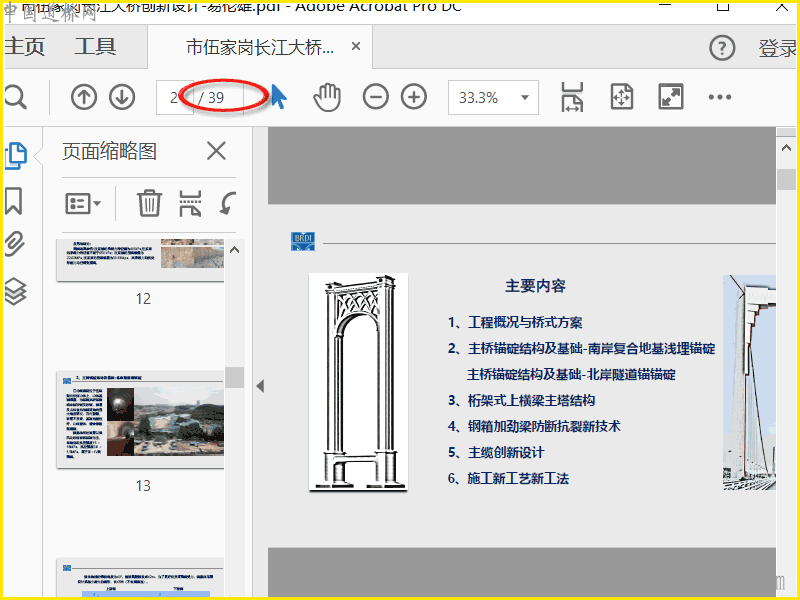
Task: Click the page number input field
Action: click(174, 97)
